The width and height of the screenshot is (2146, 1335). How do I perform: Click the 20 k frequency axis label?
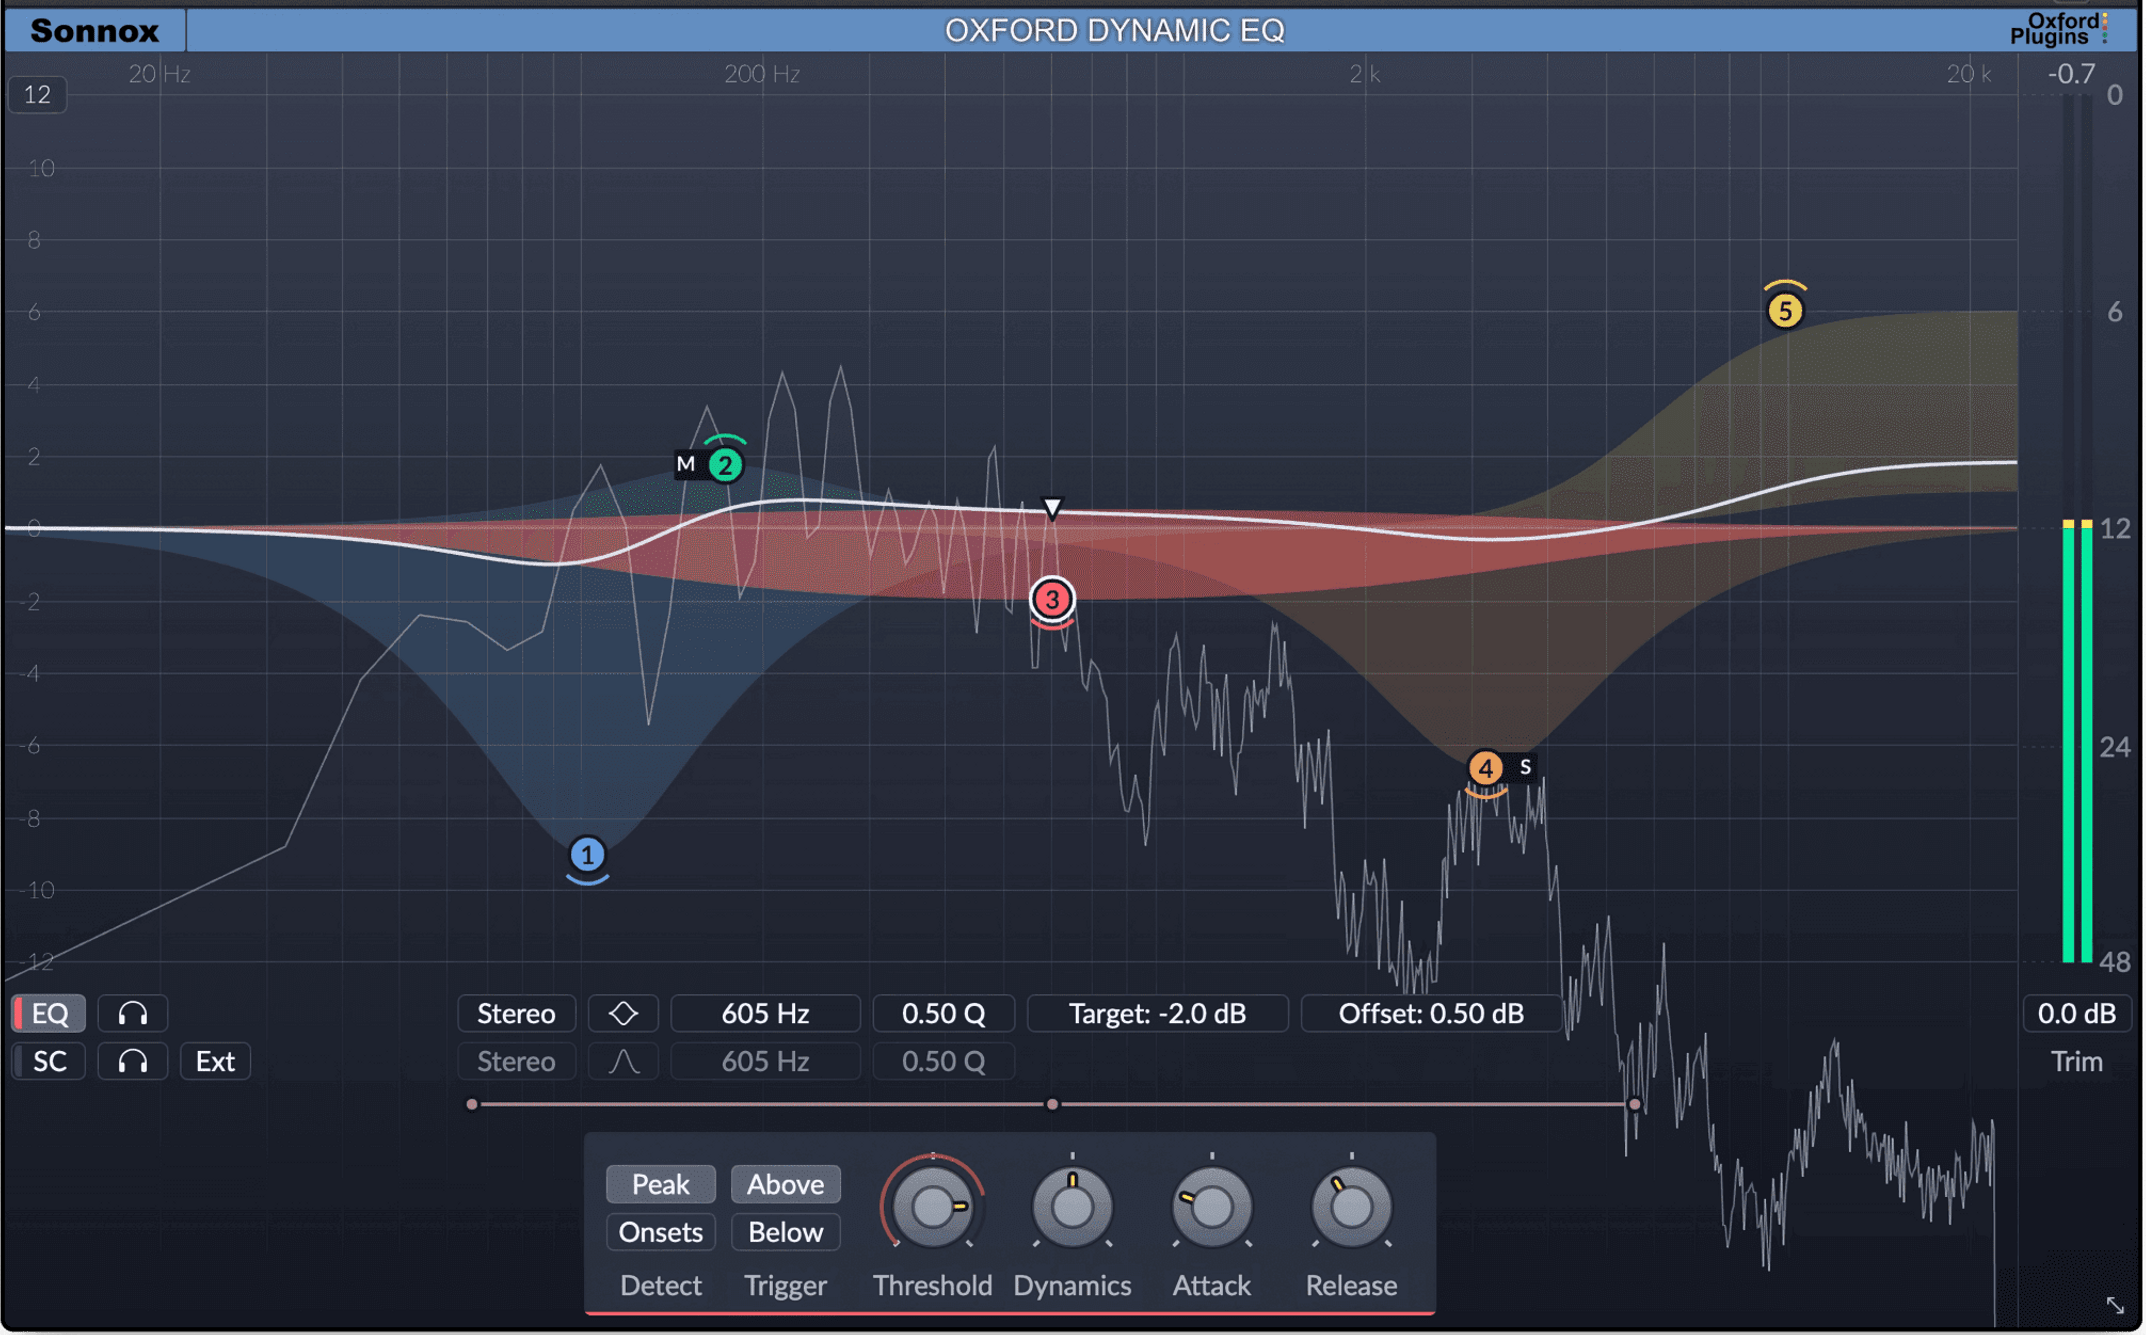pyautogui.click(x=1969, y=74)
